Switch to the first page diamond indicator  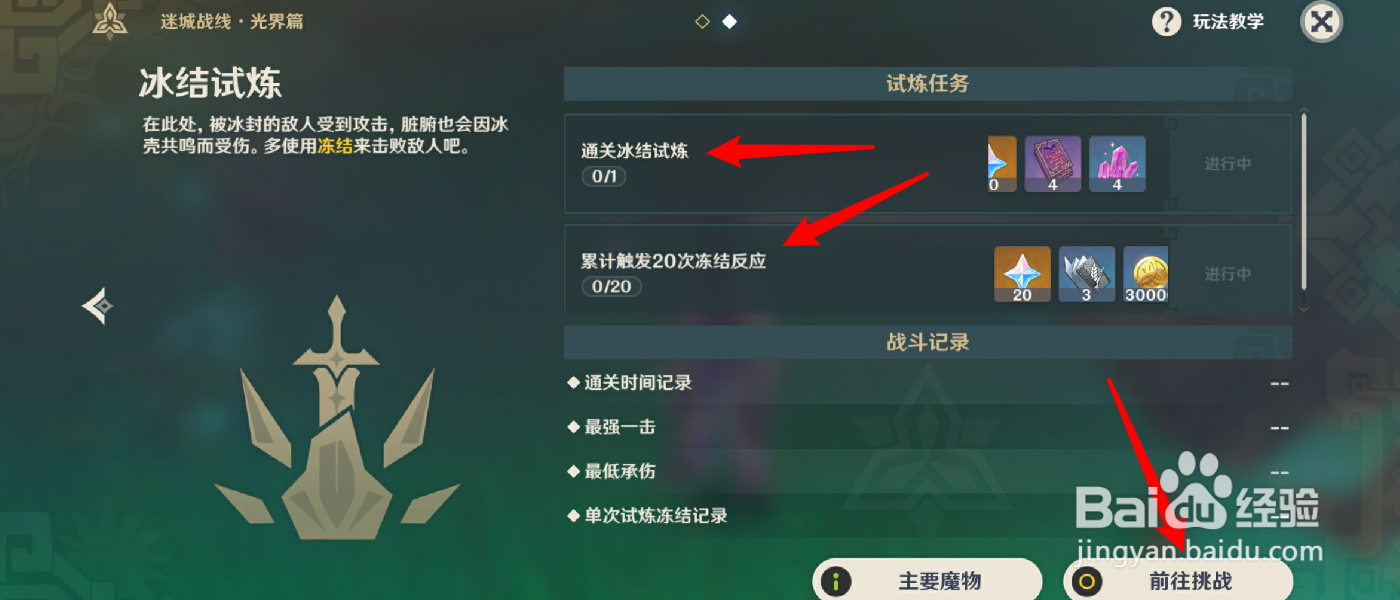[702, 21]
